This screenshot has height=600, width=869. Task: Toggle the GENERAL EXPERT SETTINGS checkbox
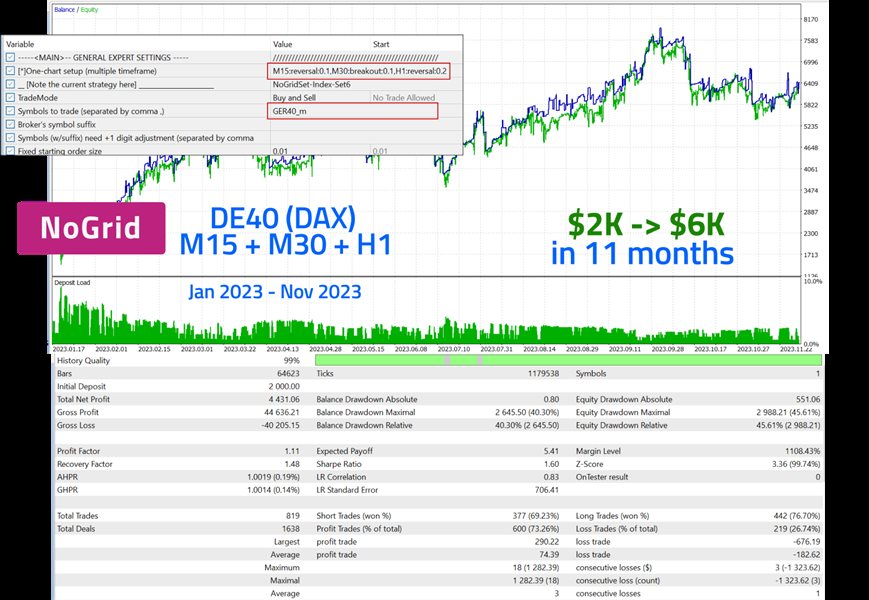point(11,58)
